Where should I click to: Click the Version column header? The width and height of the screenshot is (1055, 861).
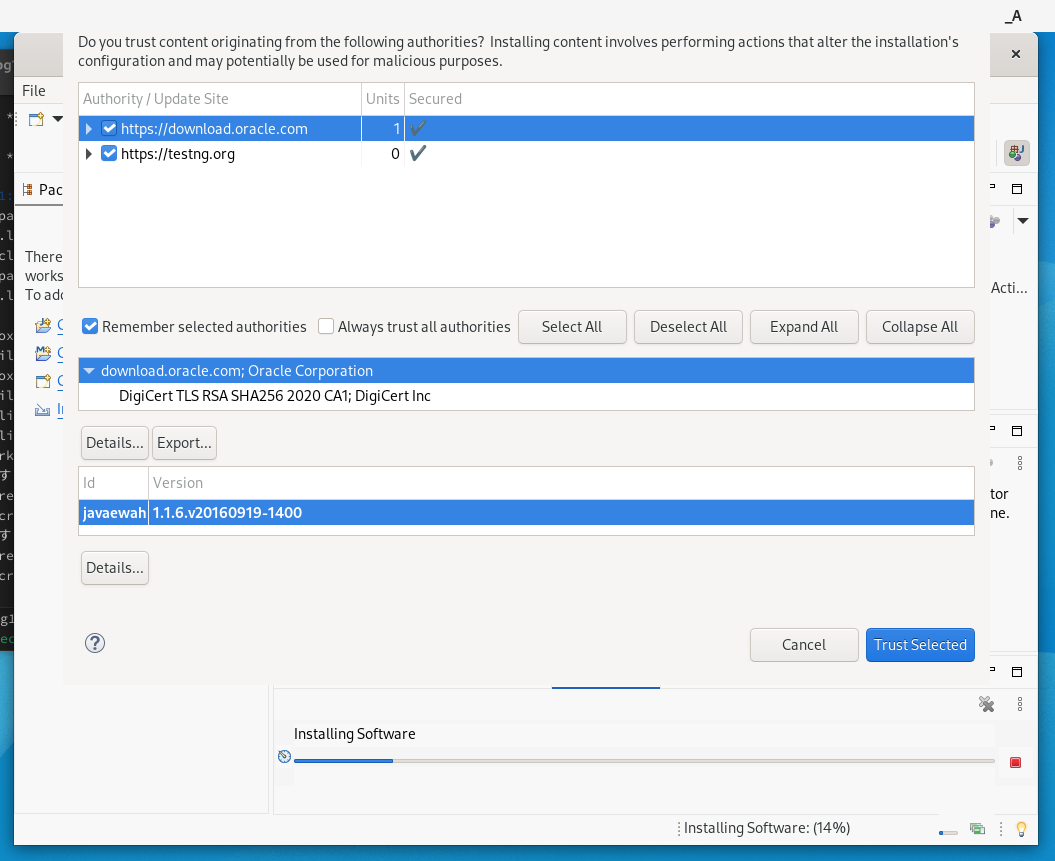click(x=561, y=483)
